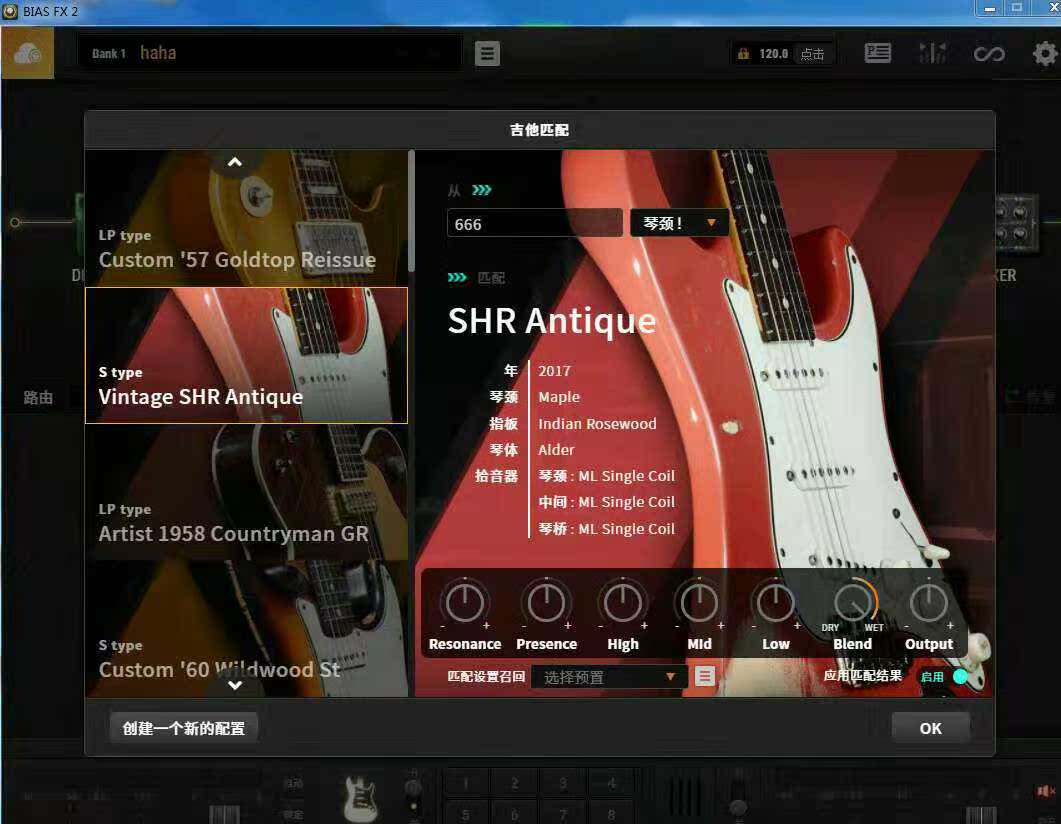
Task: Click the 120.0 tempo value
Action: 773,54
